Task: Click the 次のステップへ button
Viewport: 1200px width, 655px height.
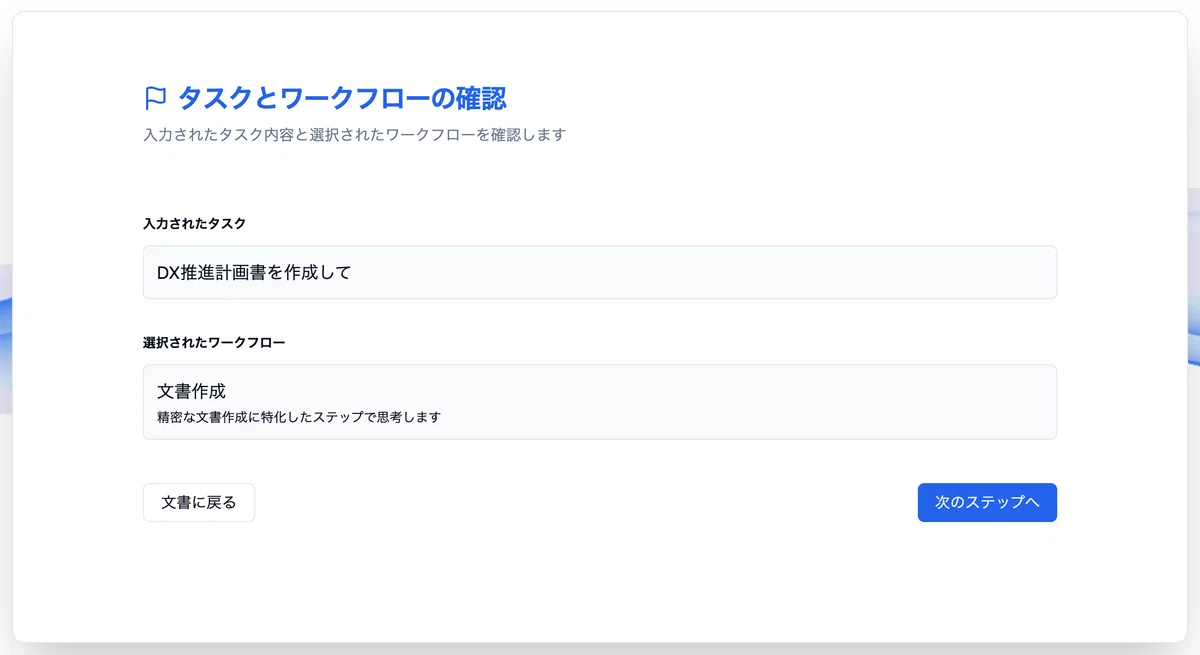Action: click(x=987, y=503)
